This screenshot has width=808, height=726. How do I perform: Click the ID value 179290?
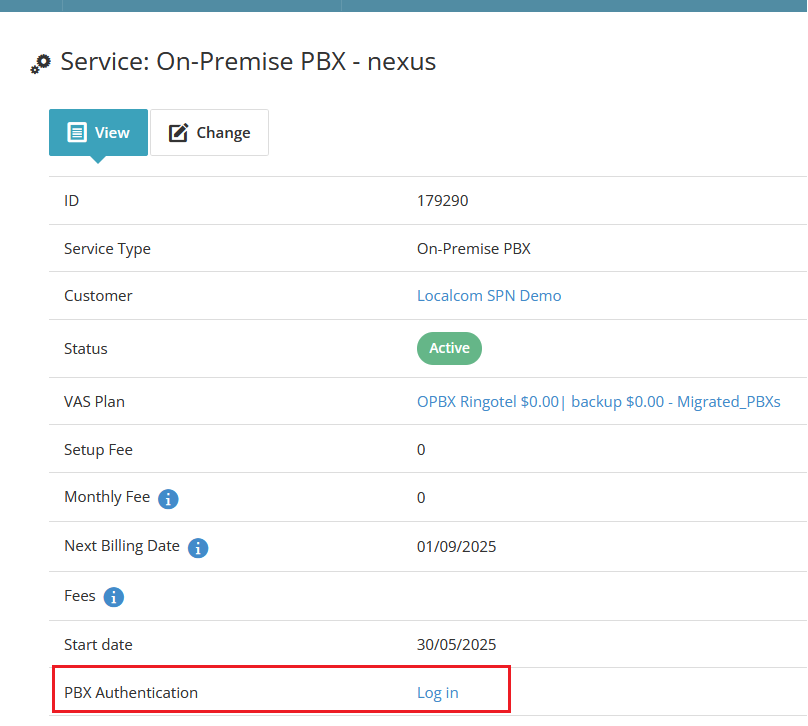[442, 201]
